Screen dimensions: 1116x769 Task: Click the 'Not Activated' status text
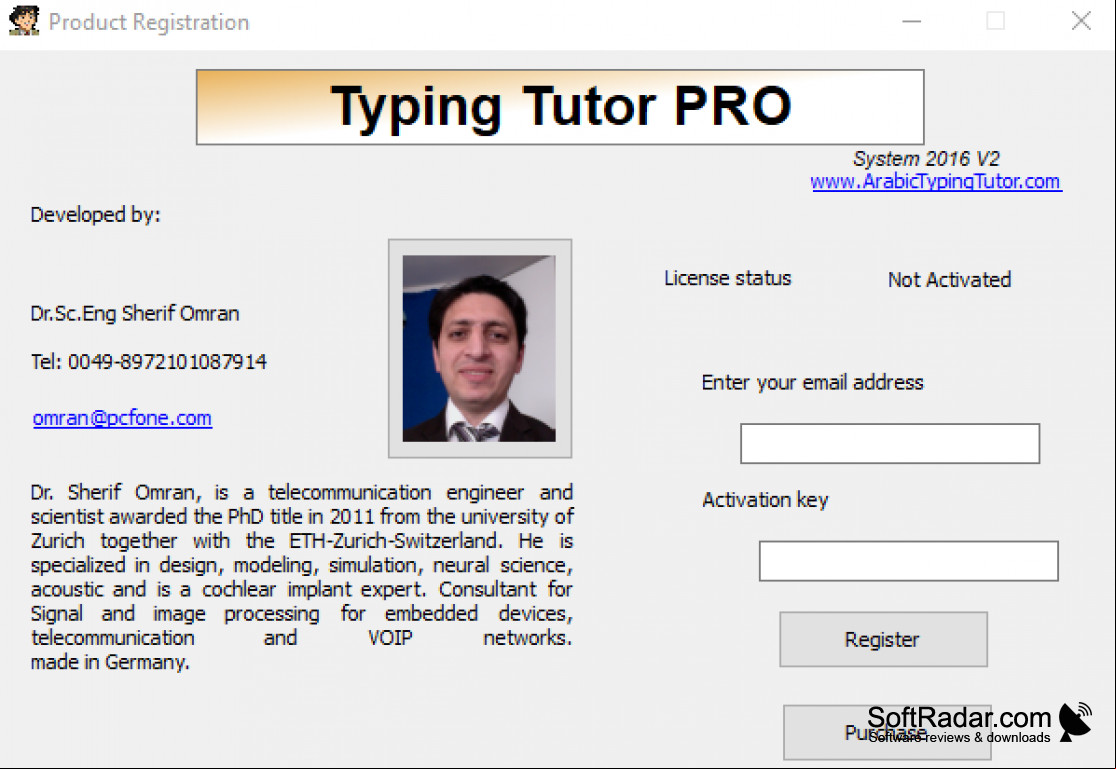click(949, 280)
